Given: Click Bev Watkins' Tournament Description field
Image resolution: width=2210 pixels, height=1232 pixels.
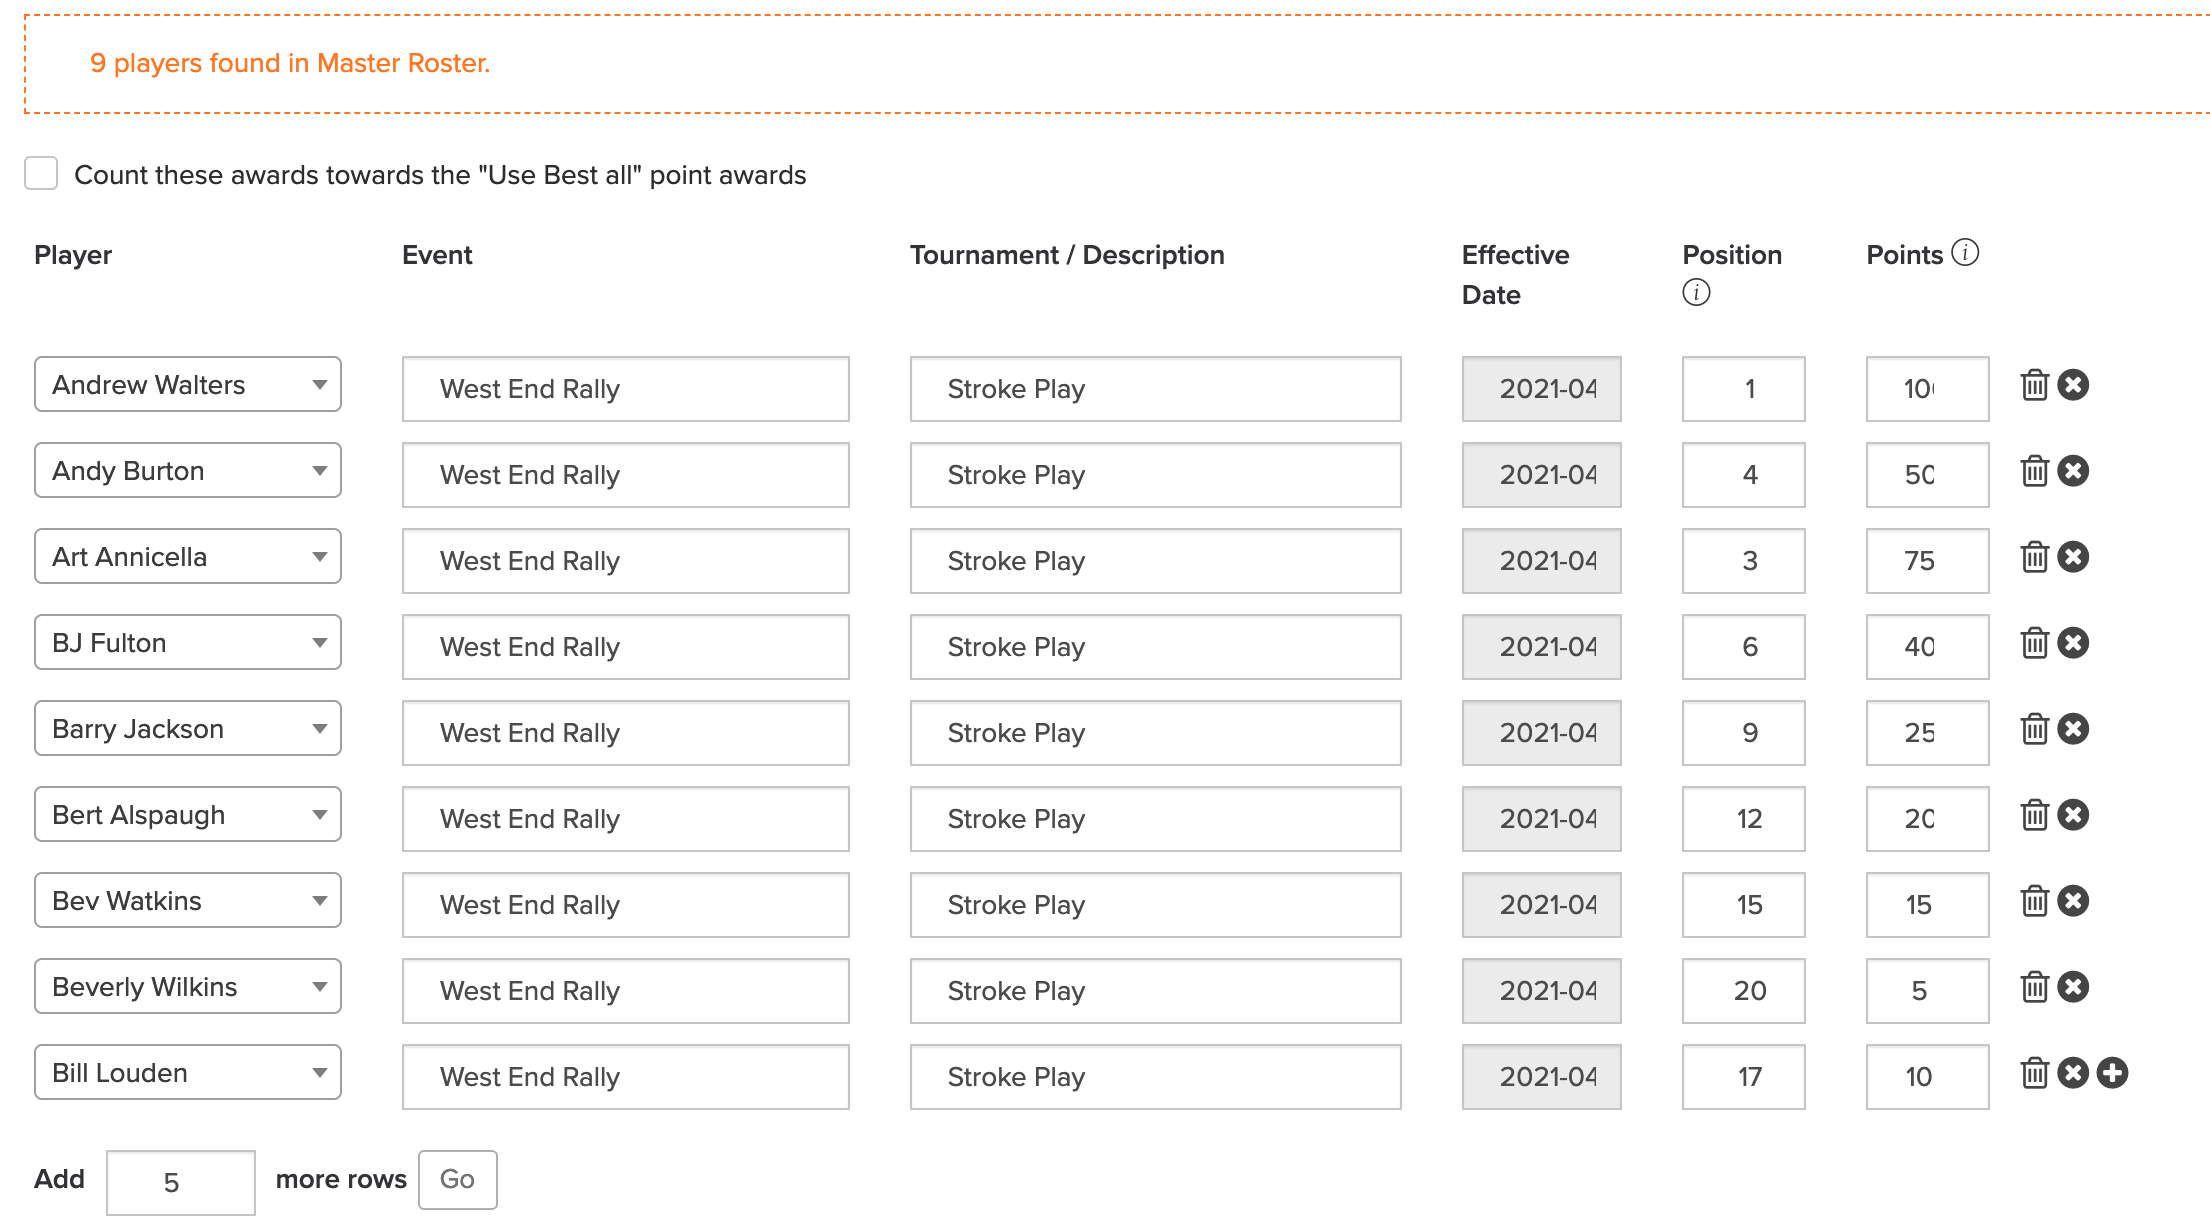Looking at the screenshot, I should pos(1155,905).
